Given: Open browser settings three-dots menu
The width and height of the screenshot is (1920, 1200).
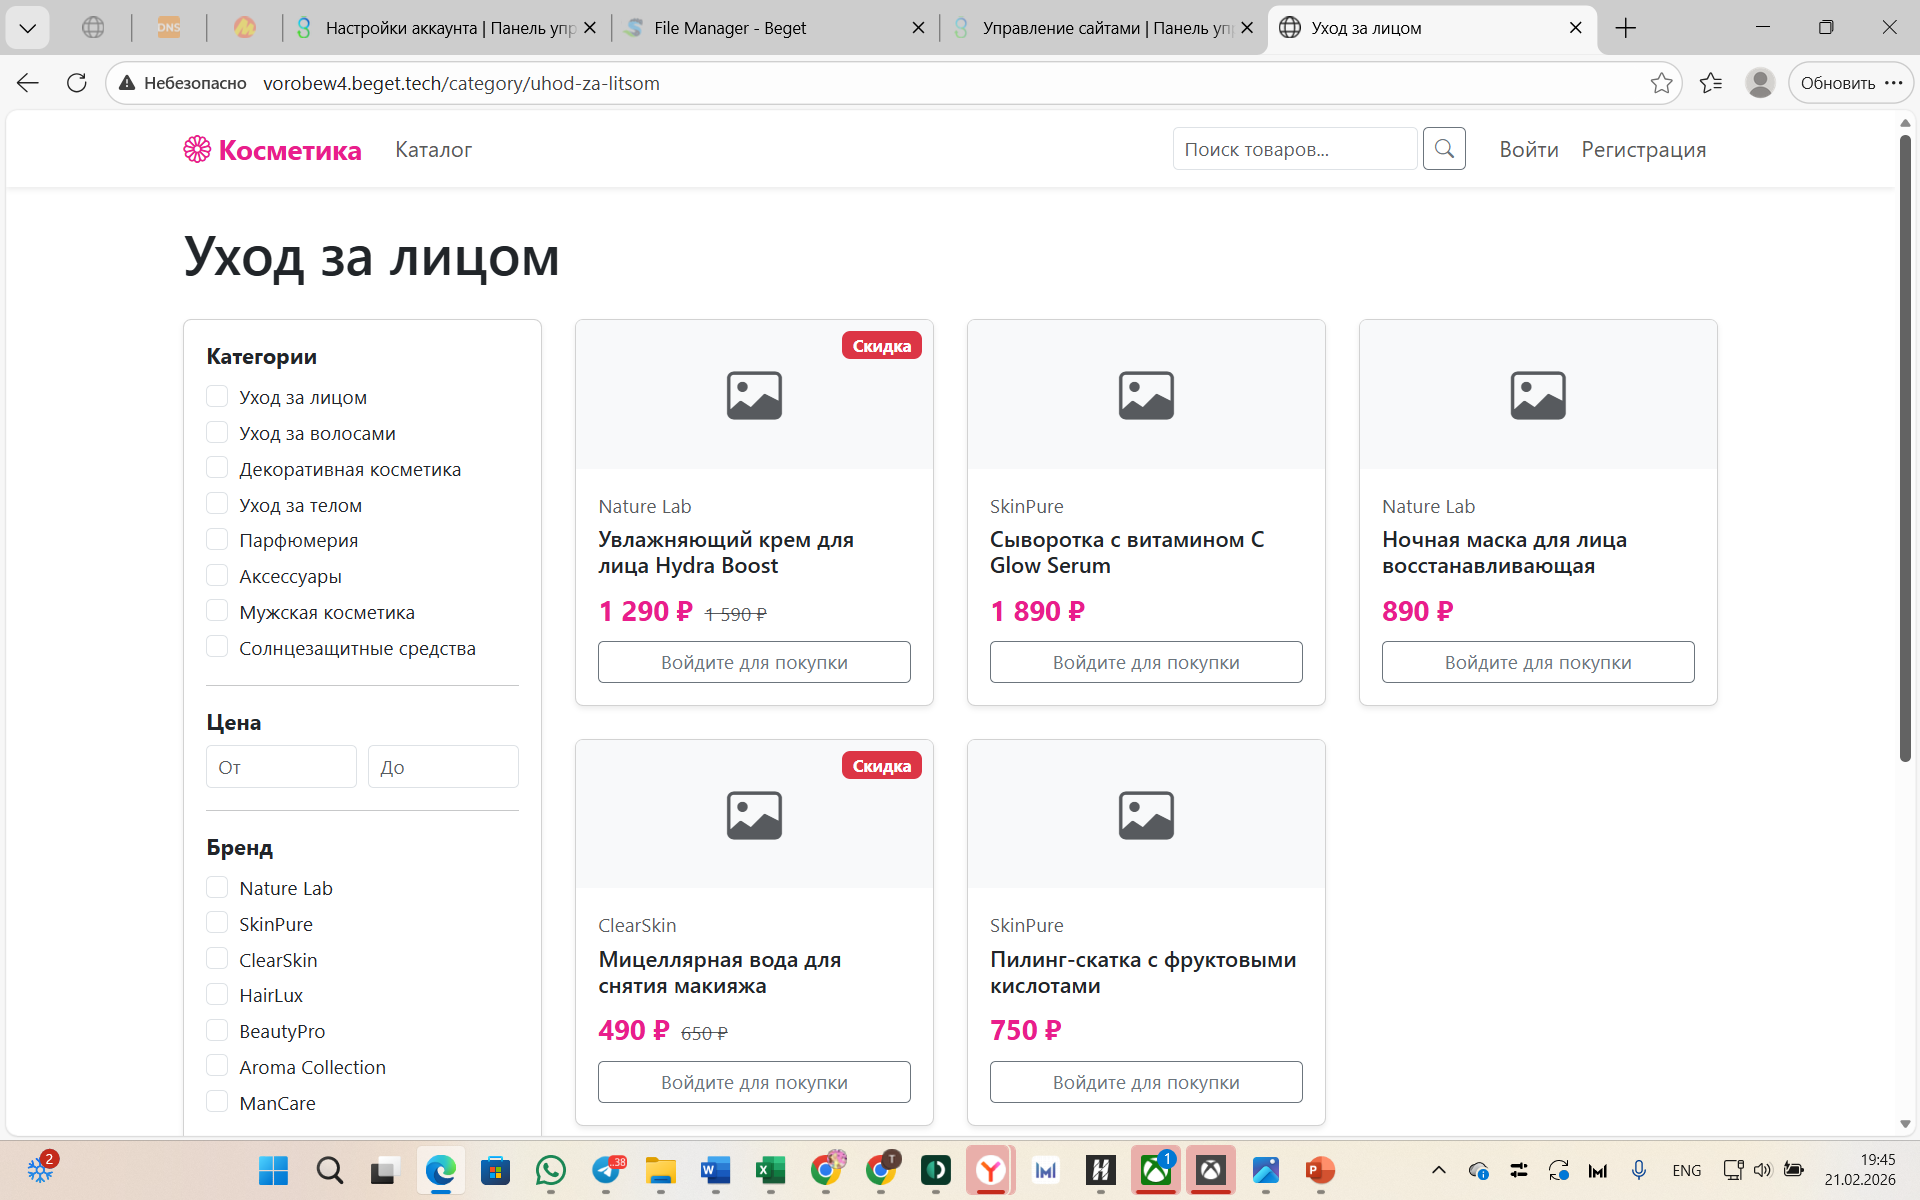Looking at the screenshot, I should [x=1894, y=83].
